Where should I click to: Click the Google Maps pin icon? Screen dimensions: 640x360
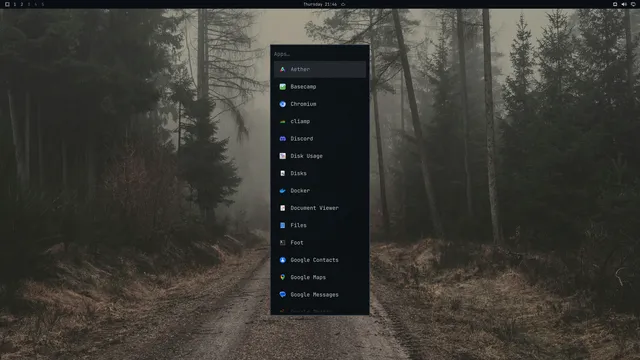282,277
